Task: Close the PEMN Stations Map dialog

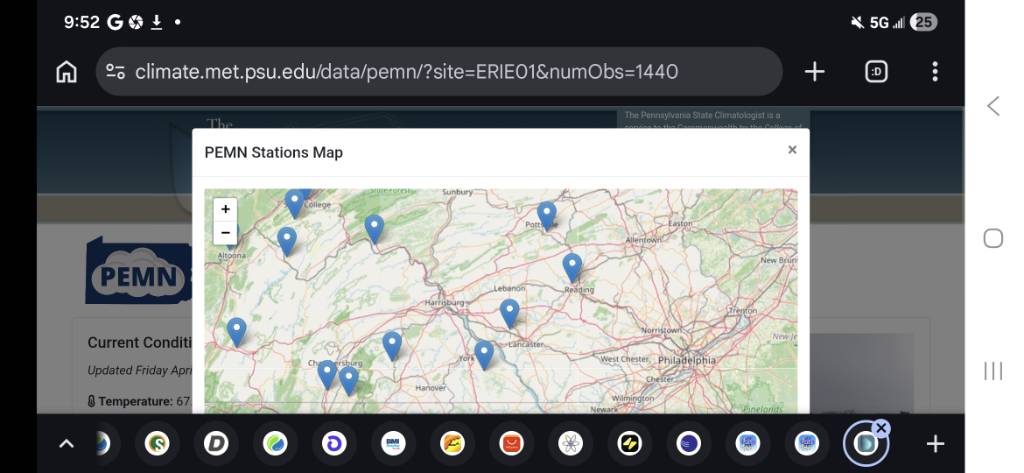Action: point(792,150)
